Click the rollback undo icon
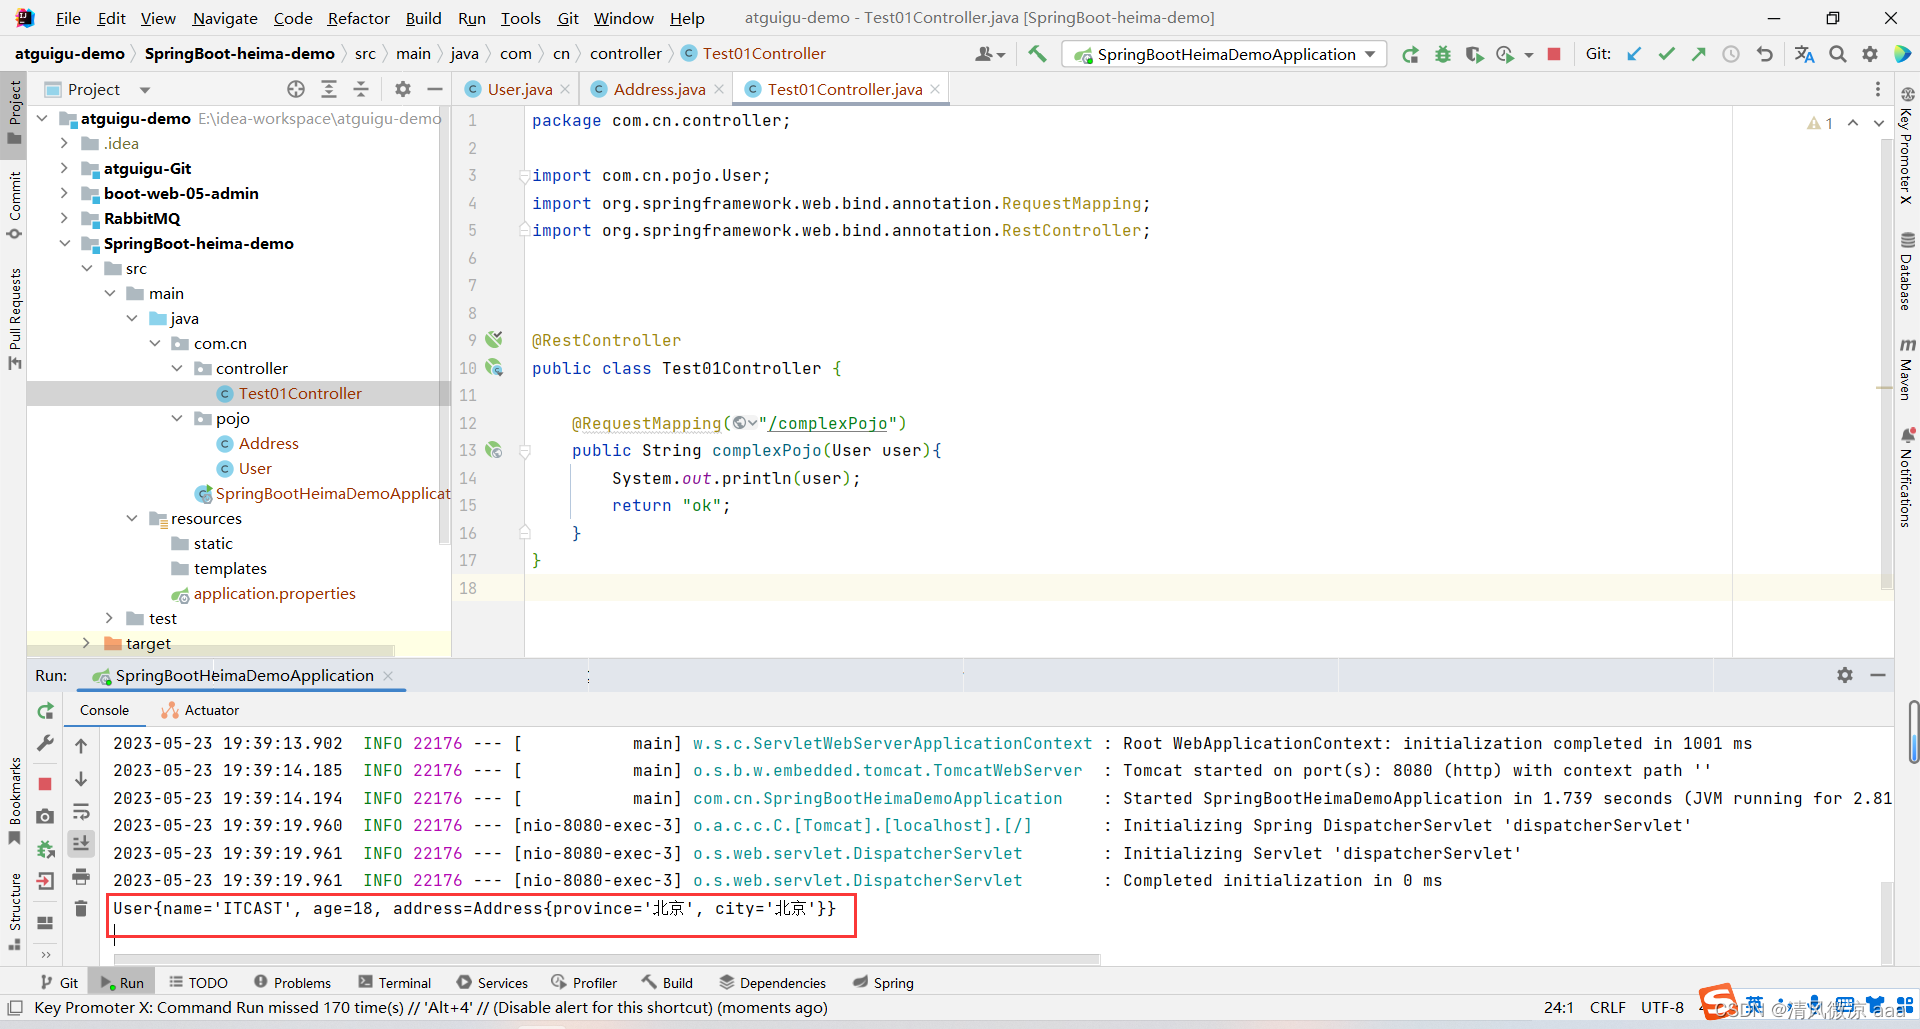 (x=1764, y=54)
